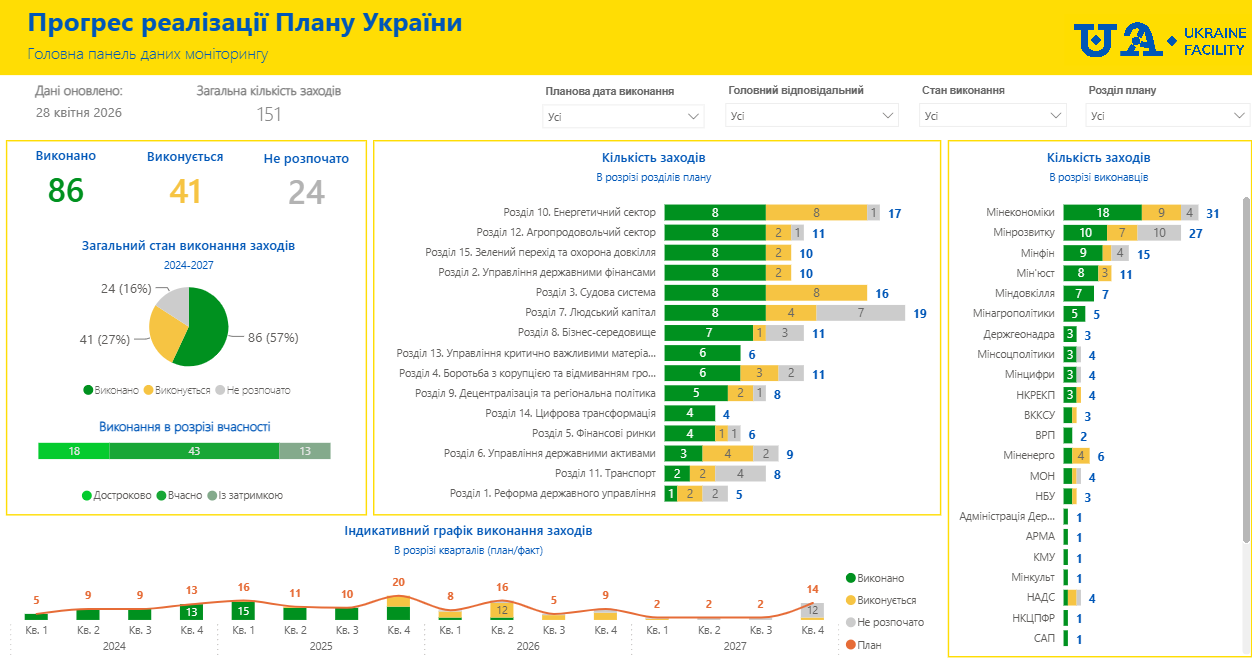Click the Виконується pie legend marker

tap(149, 390)
